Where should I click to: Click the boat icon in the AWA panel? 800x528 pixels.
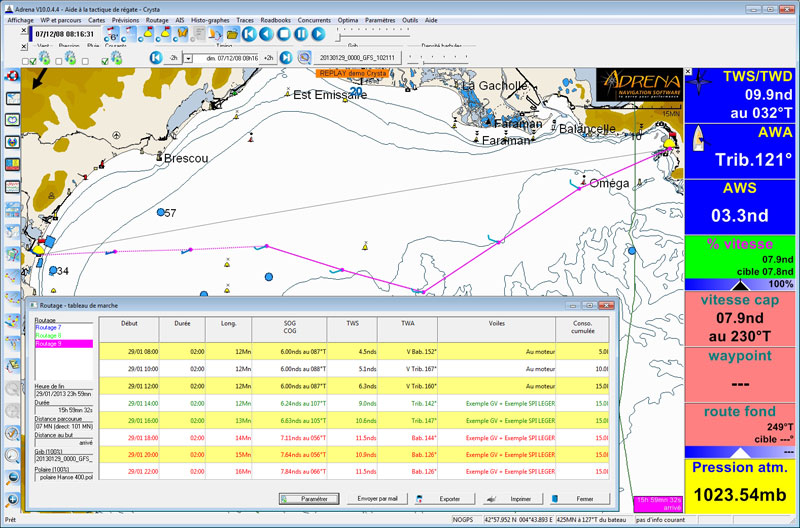(x=699, y=138)
